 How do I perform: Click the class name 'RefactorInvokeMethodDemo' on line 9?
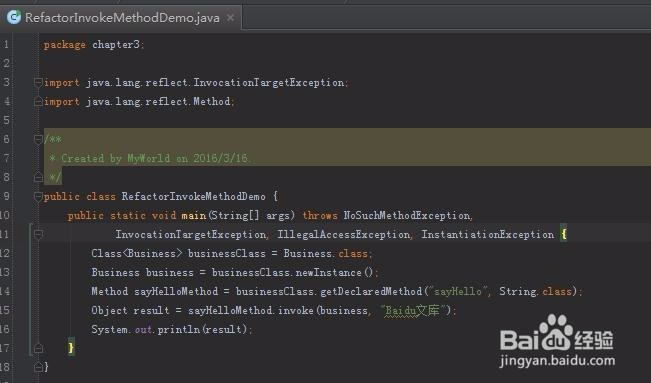coord(193,196)
